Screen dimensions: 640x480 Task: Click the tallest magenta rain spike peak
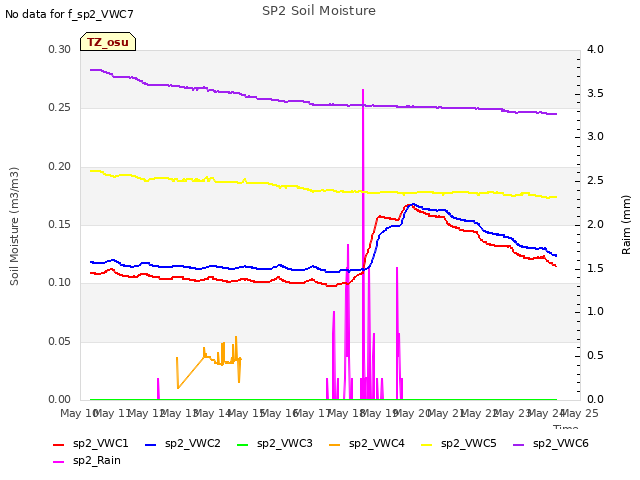pyautogui.click(x=363, y=90)
